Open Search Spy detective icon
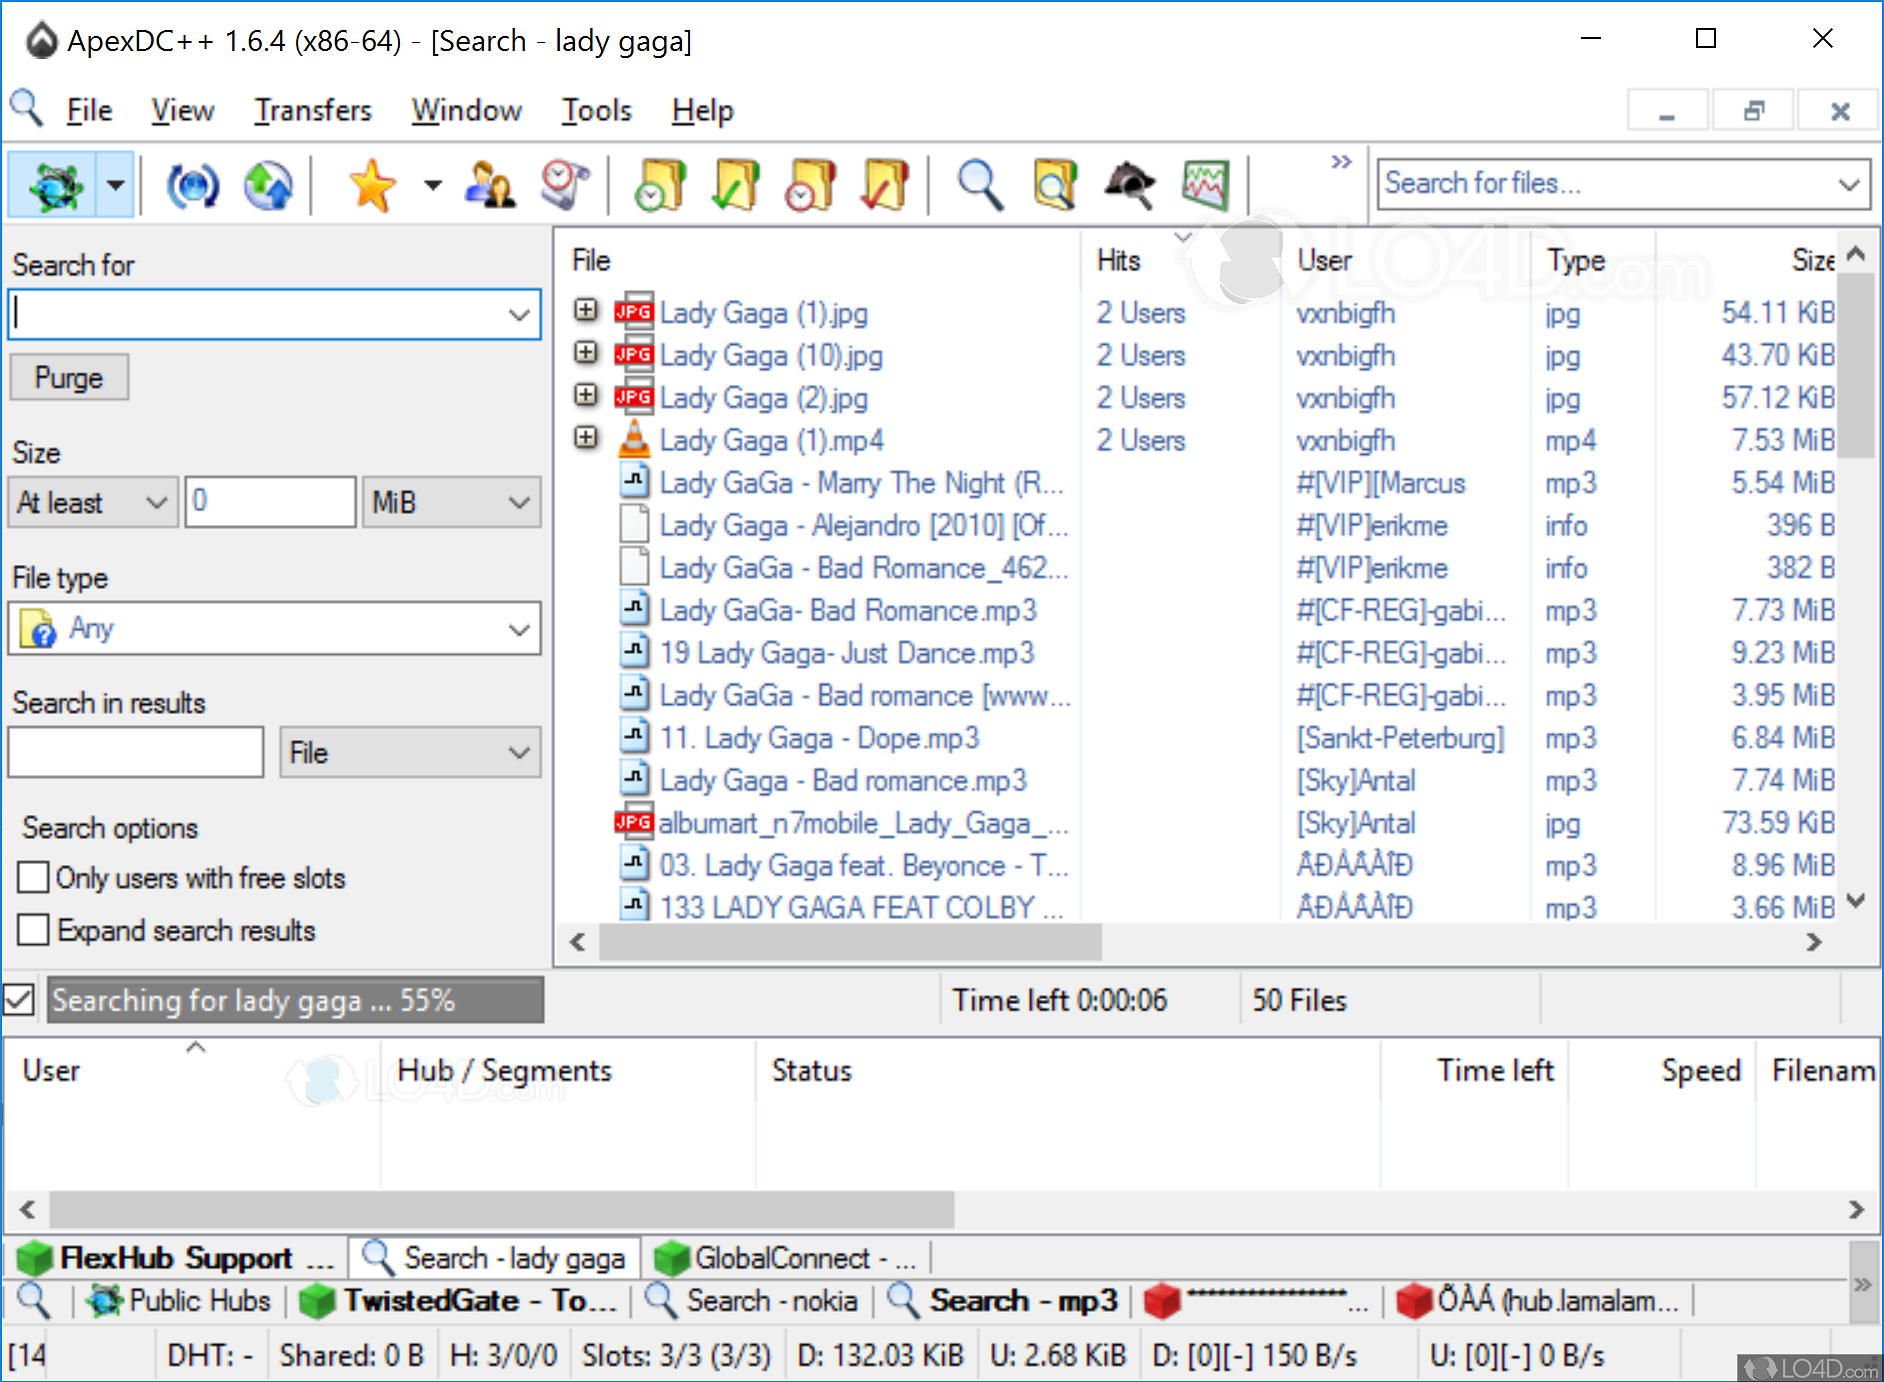 (1129, 184)
